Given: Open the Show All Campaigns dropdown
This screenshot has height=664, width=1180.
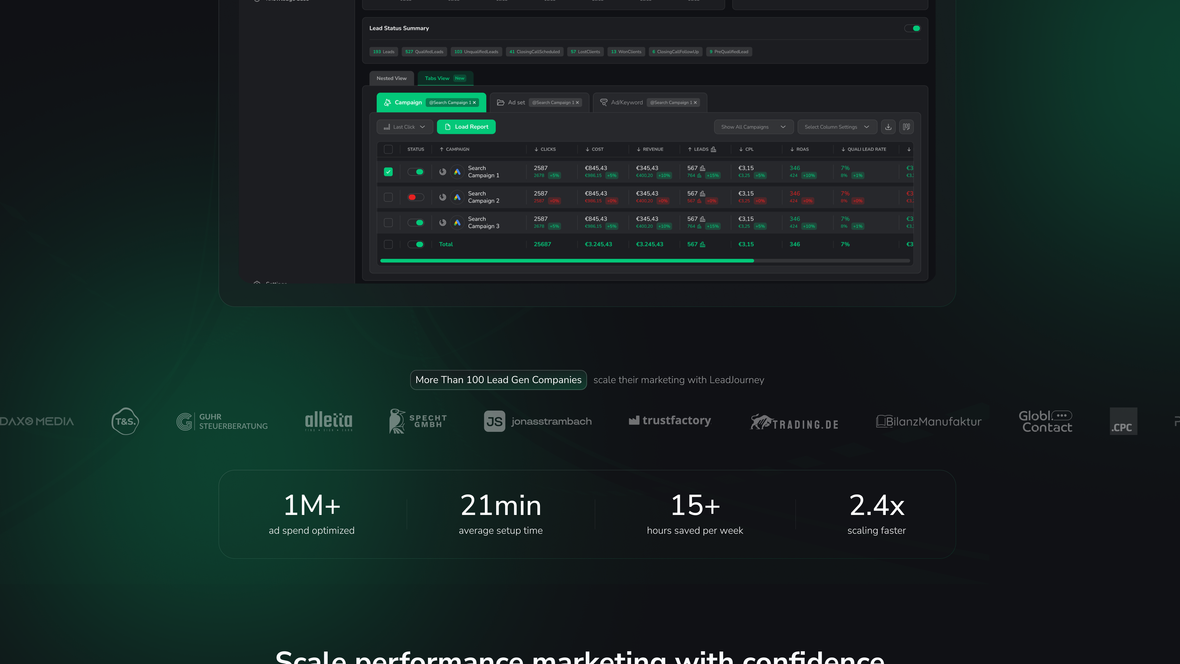Looking at the screenshot, I should point(752,126).
